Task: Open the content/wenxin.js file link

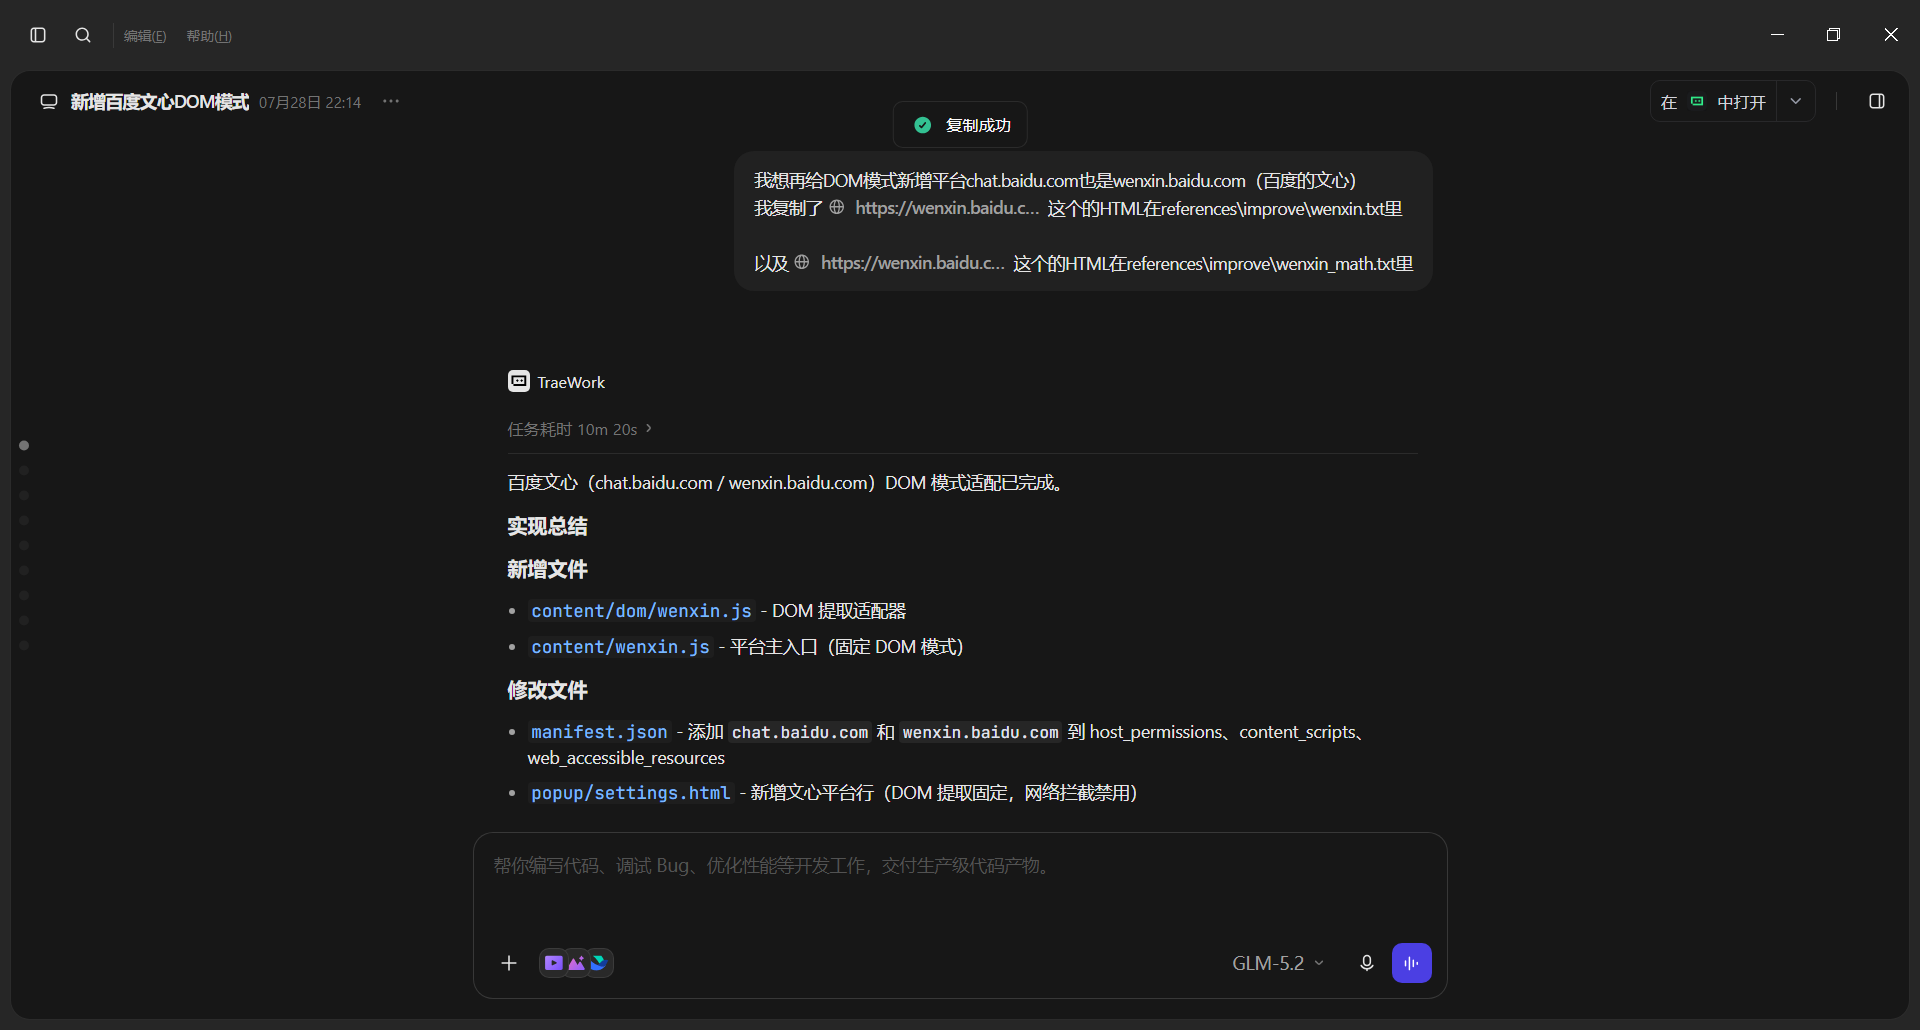Action: [620, 647]
